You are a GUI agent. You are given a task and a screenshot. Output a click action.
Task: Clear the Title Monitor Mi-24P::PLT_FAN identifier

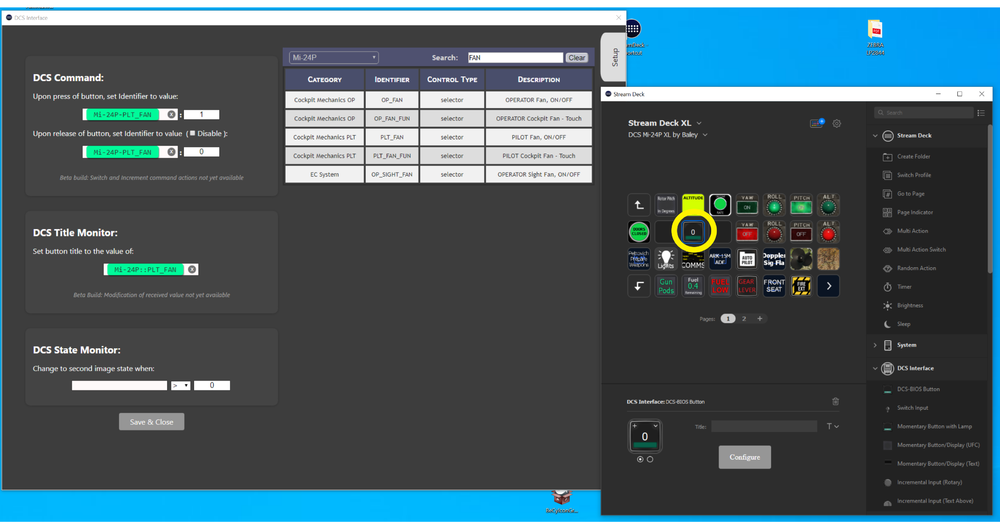pyautogui.click(x=191, y=270)
